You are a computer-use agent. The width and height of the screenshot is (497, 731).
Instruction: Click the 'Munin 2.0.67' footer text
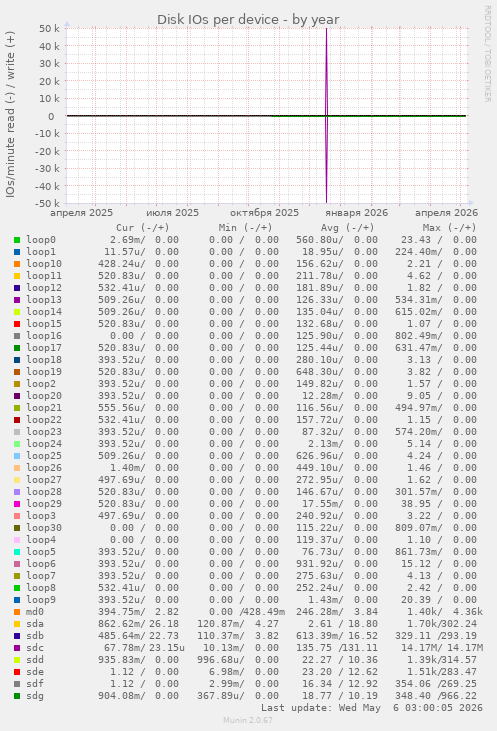pos(248,720)
